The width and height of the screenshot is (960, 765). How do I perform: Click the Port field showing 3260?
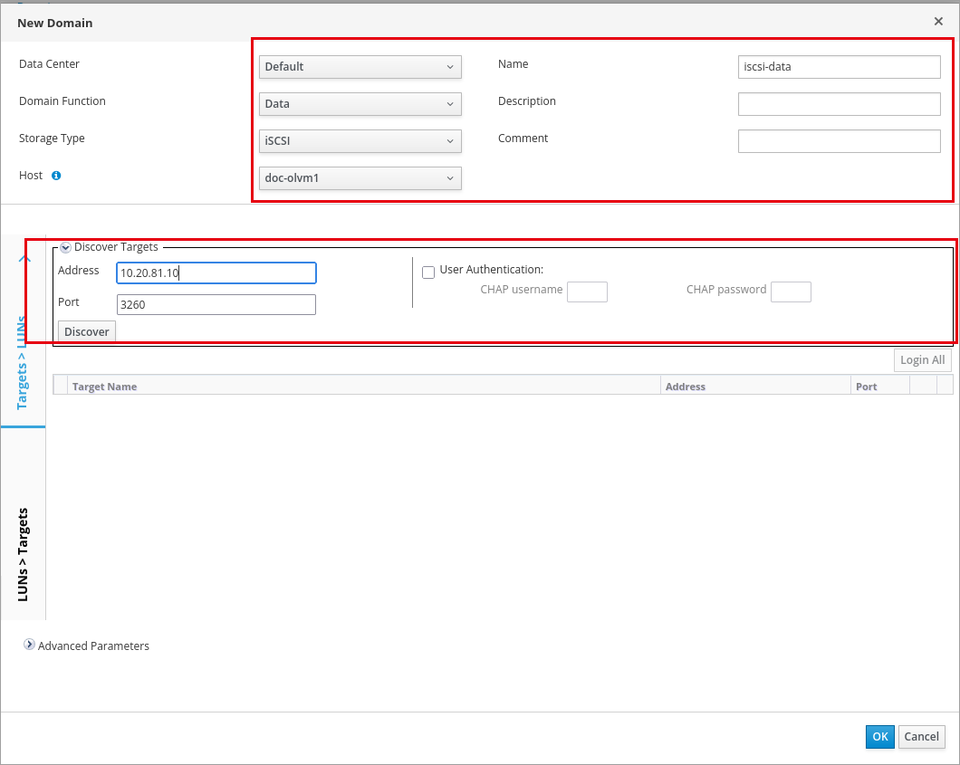216,305
